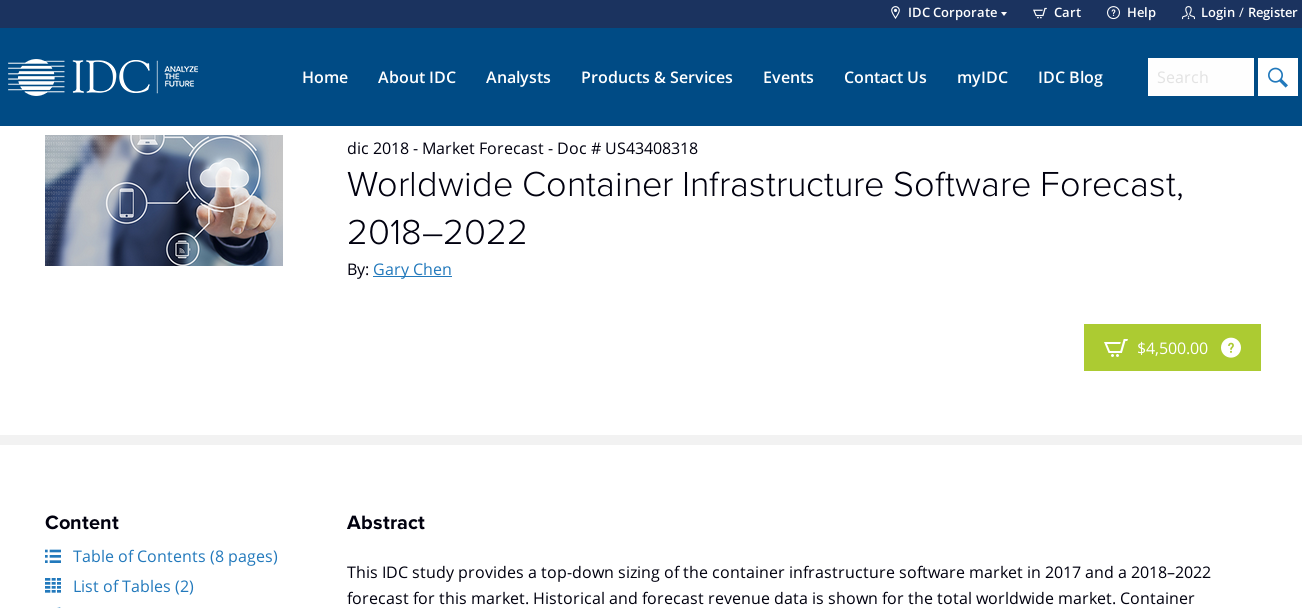Open the Products & Services menu
Image resolution: width=1302 pixels, height=608 pixels.
pos(656,77)
